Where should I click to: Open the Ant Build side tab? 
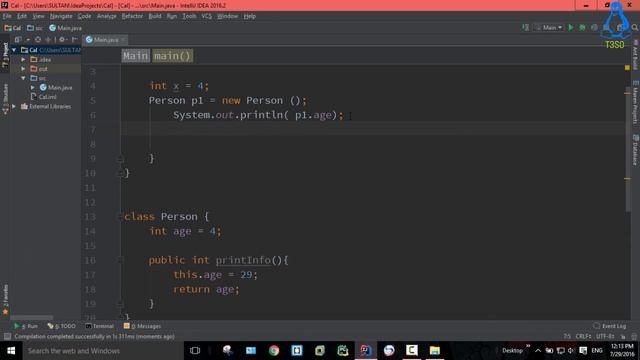click(635, 55)
